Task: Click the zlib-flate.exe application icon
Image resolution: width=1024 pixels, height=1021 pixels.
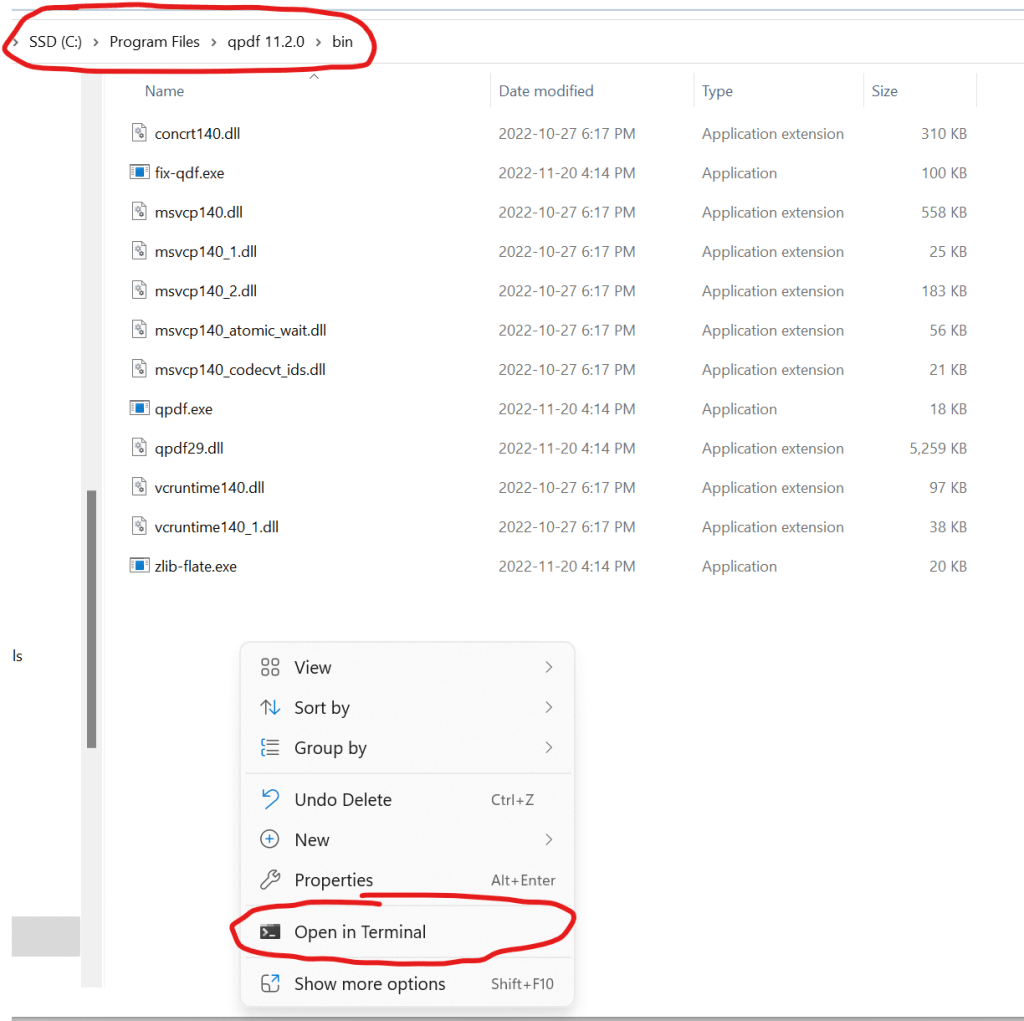Action: (139, 565)
